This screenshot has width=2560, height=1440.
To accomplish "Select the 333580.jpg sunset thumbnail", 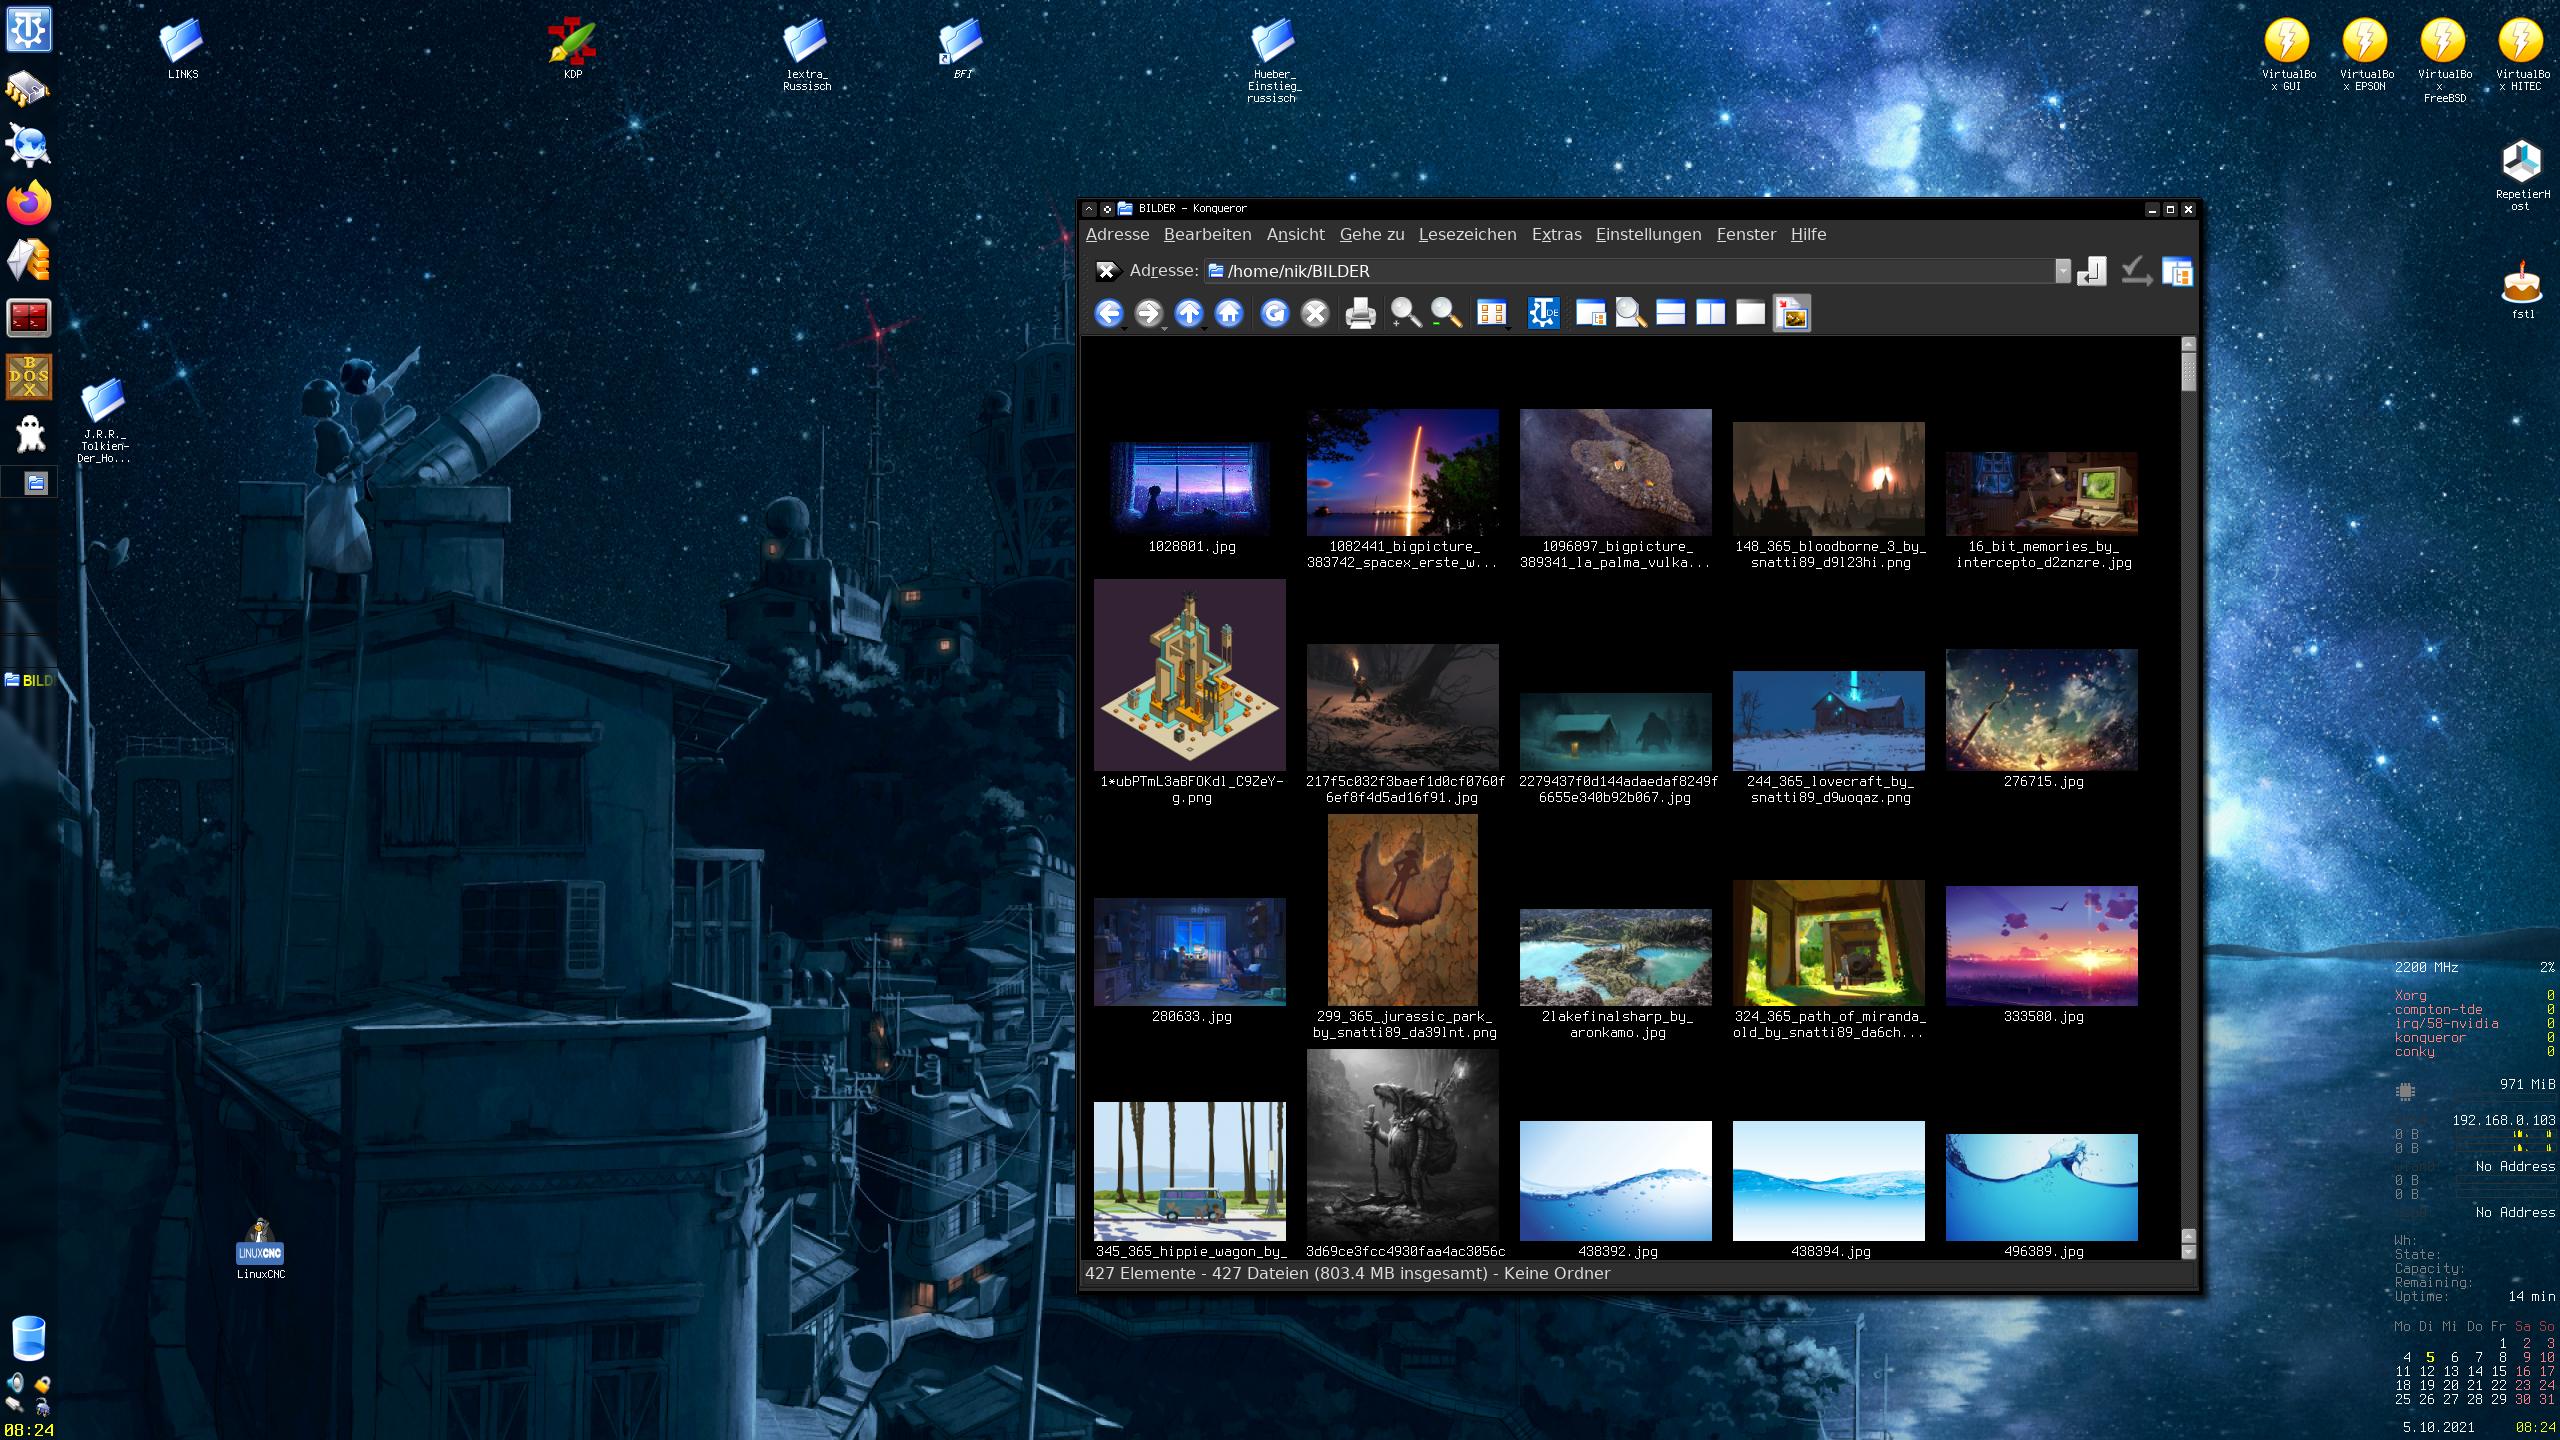I will click(2041, 946).
